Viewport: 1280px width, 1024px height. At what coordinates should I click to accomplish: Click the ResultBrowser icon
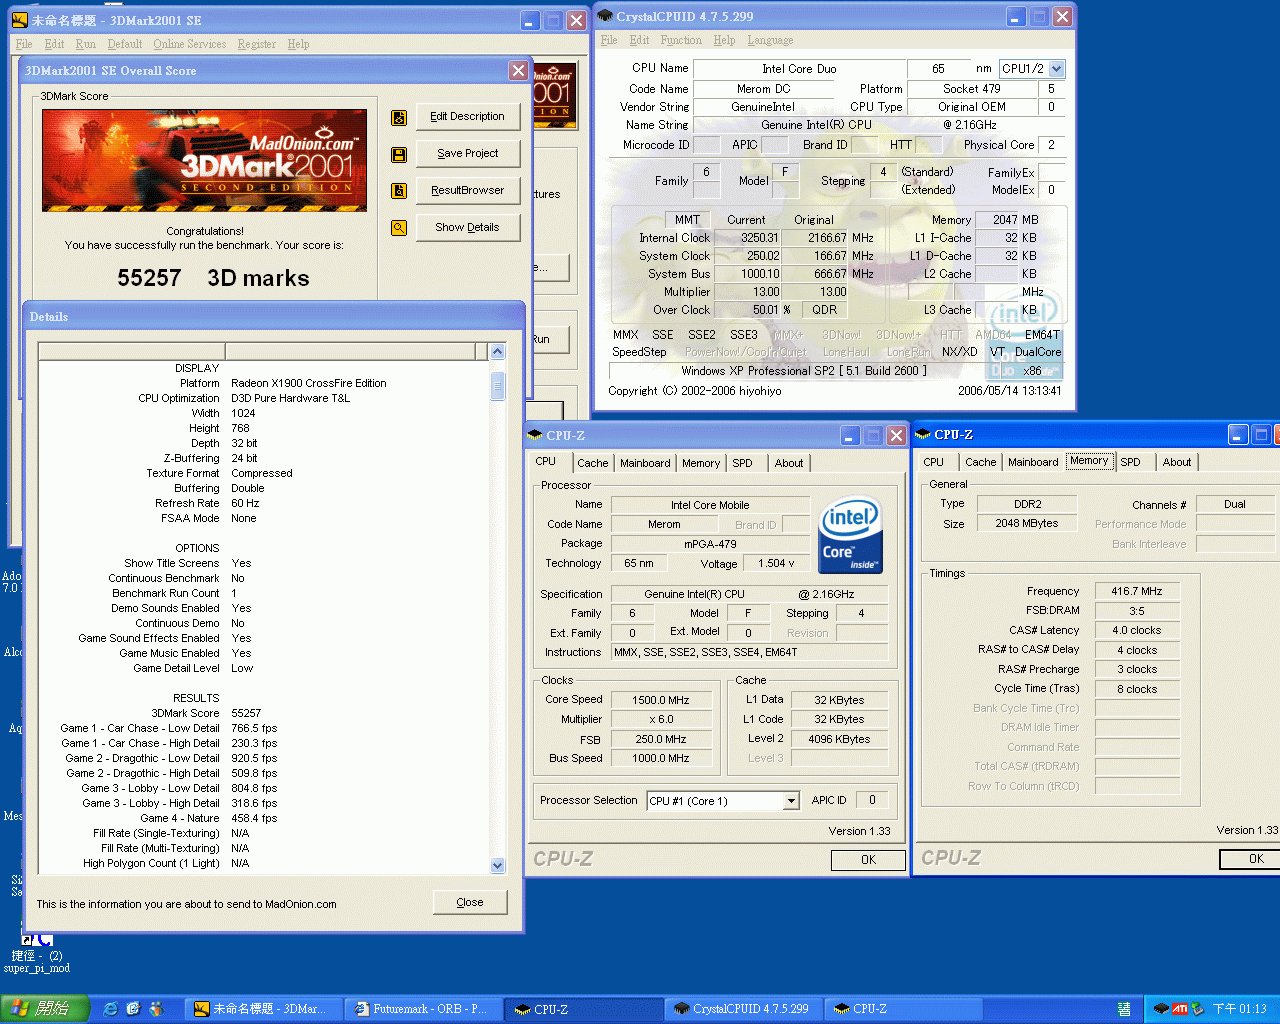(x=399, y=191)
